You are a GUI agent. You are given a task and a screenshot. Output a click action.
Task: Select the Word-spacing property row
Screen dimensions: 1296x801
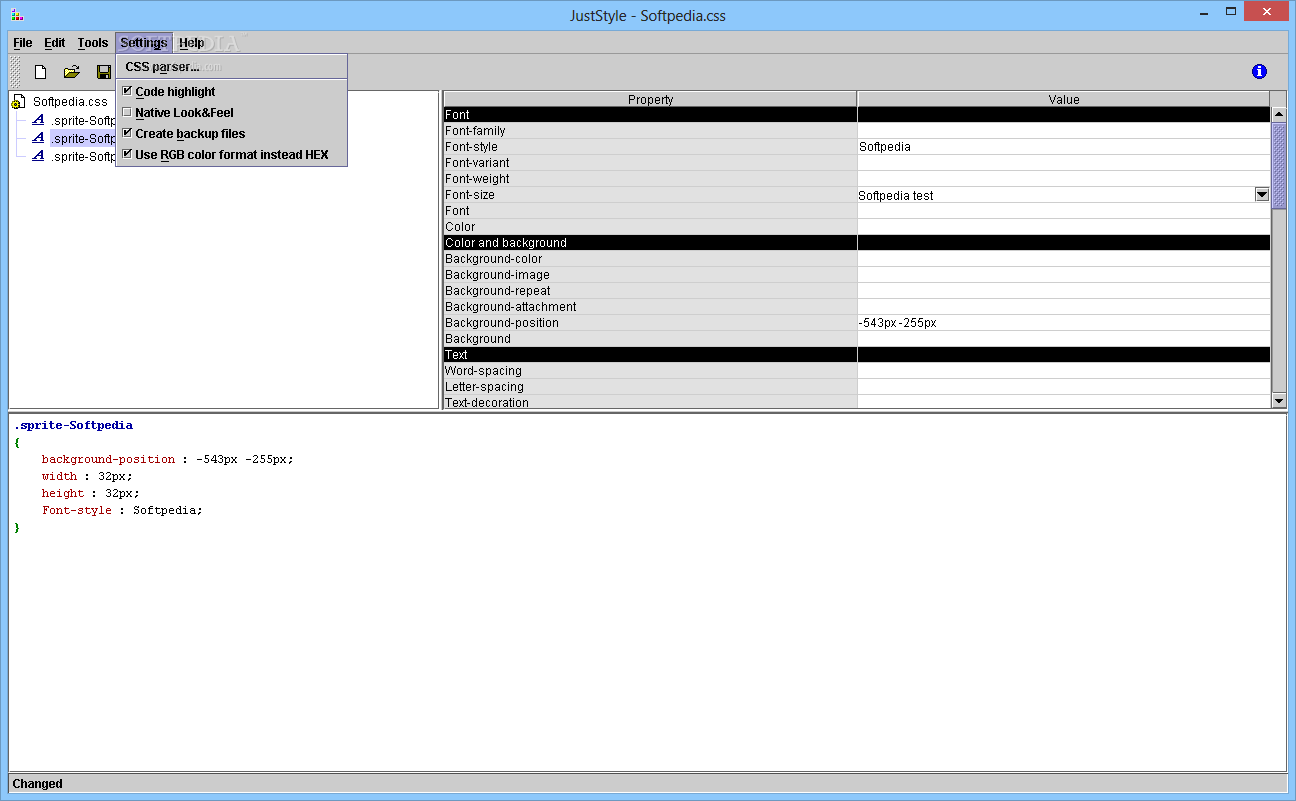pyautogui.click(x=650, y=371)
